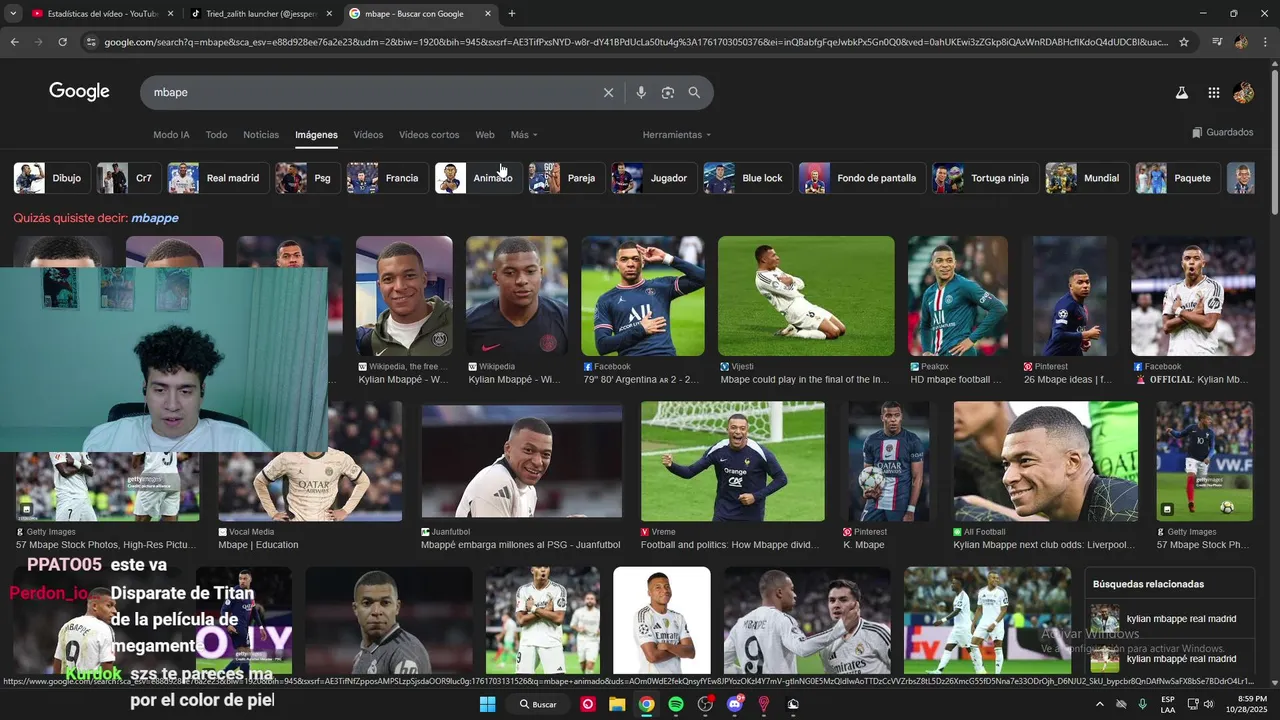The image size is (1280, 720).
Task: Expand the Más dropdown
Action: (524, 135)
